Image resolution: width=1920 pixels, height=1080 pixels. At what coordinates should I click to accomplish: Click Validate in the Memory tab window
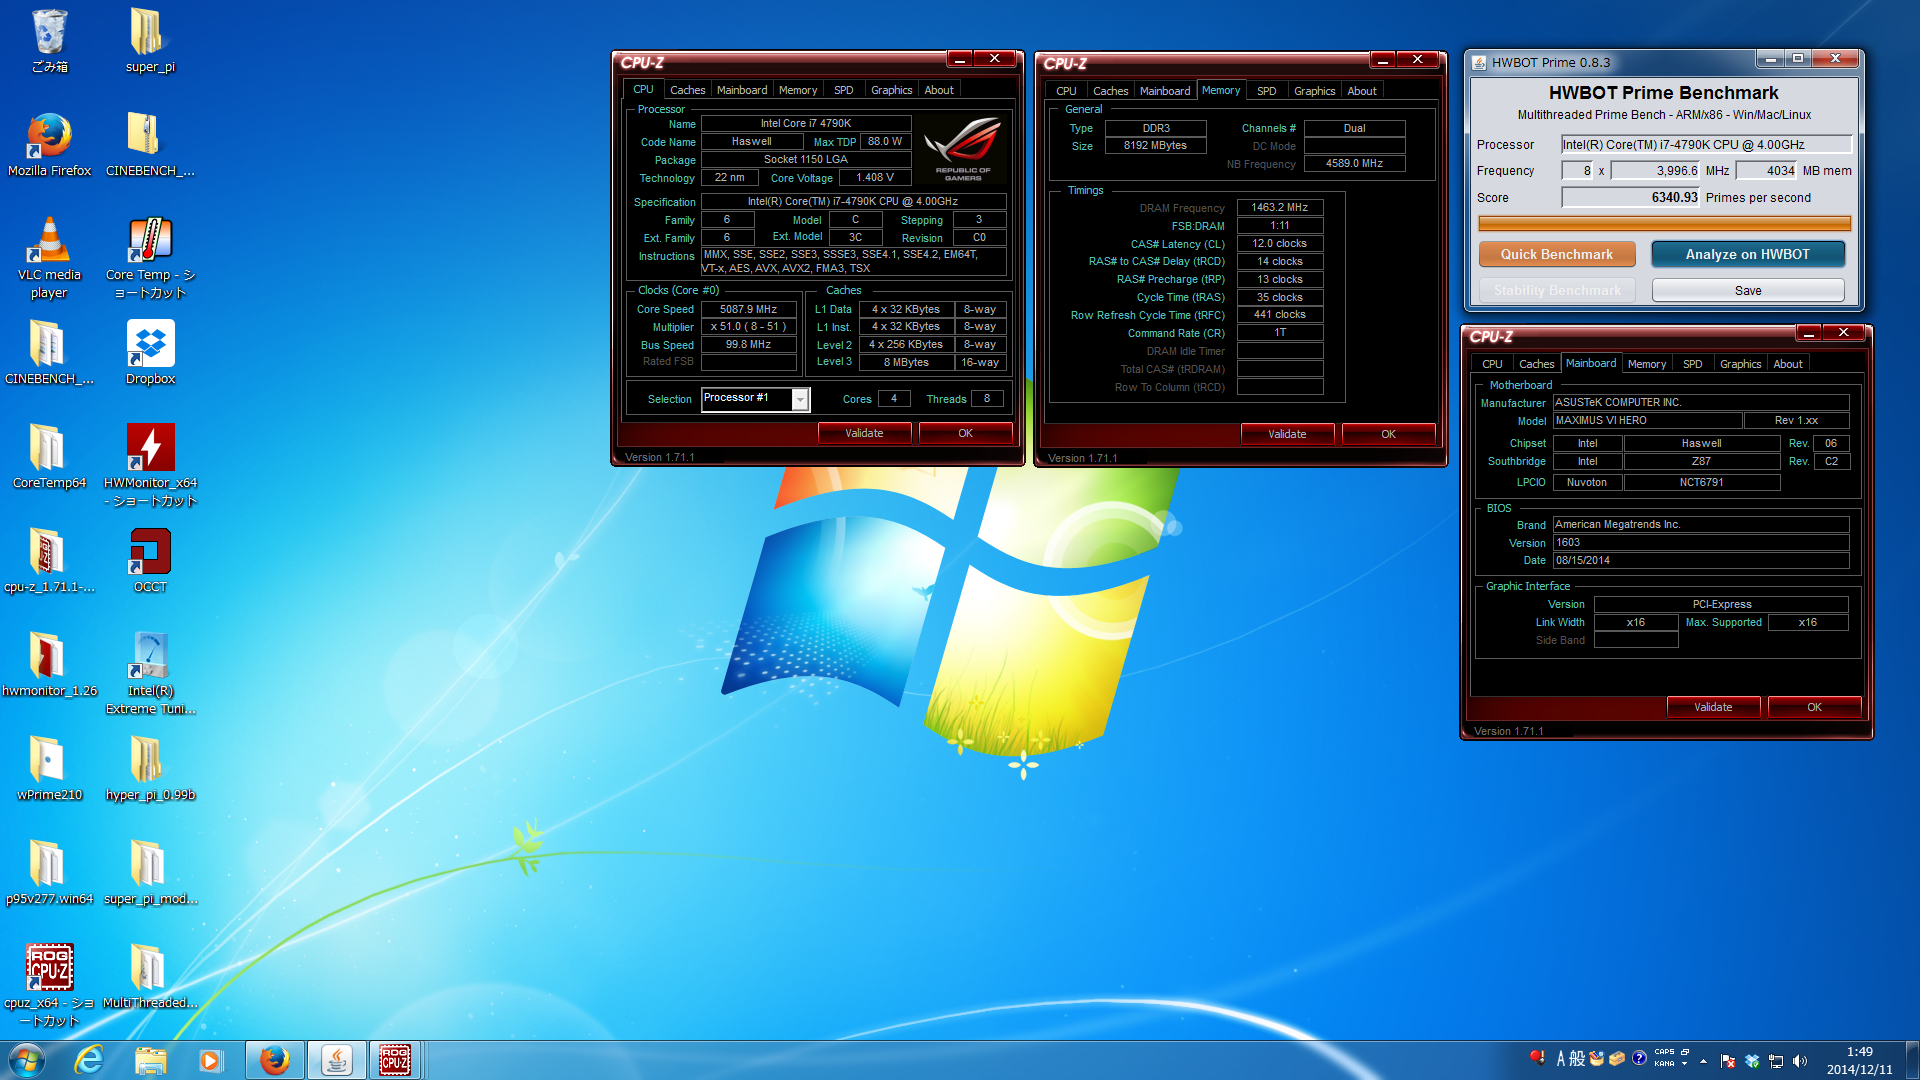[1287, 434]
